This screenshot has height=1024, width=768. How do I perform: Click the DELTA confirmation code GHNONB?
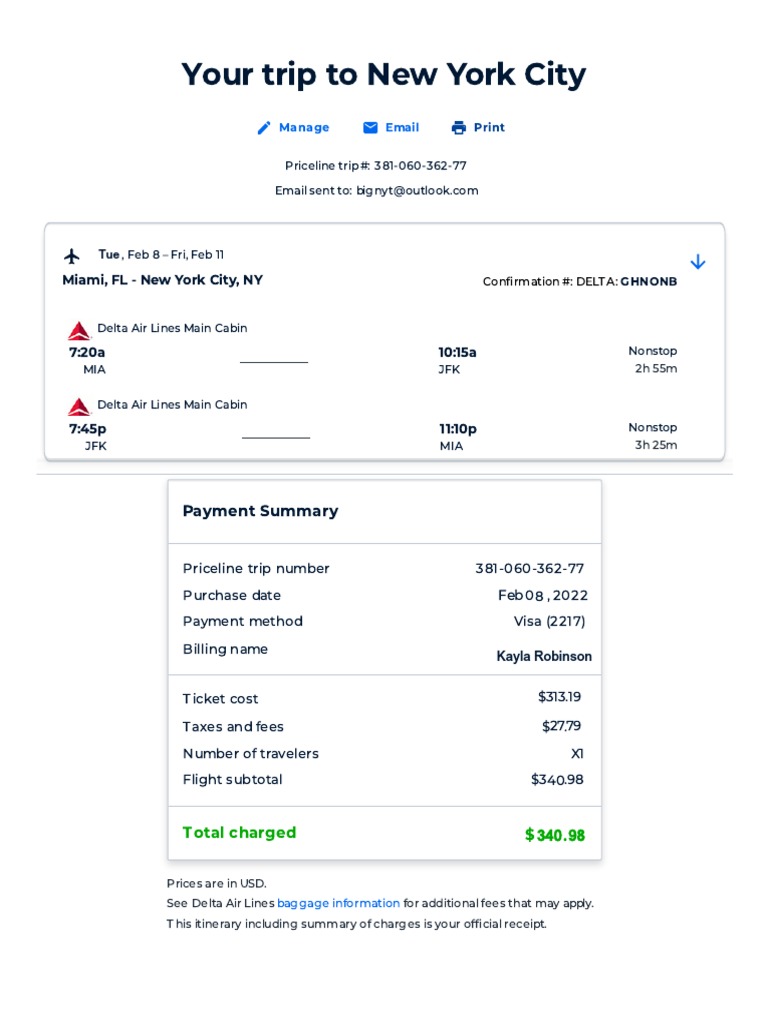tap(648, 282)
